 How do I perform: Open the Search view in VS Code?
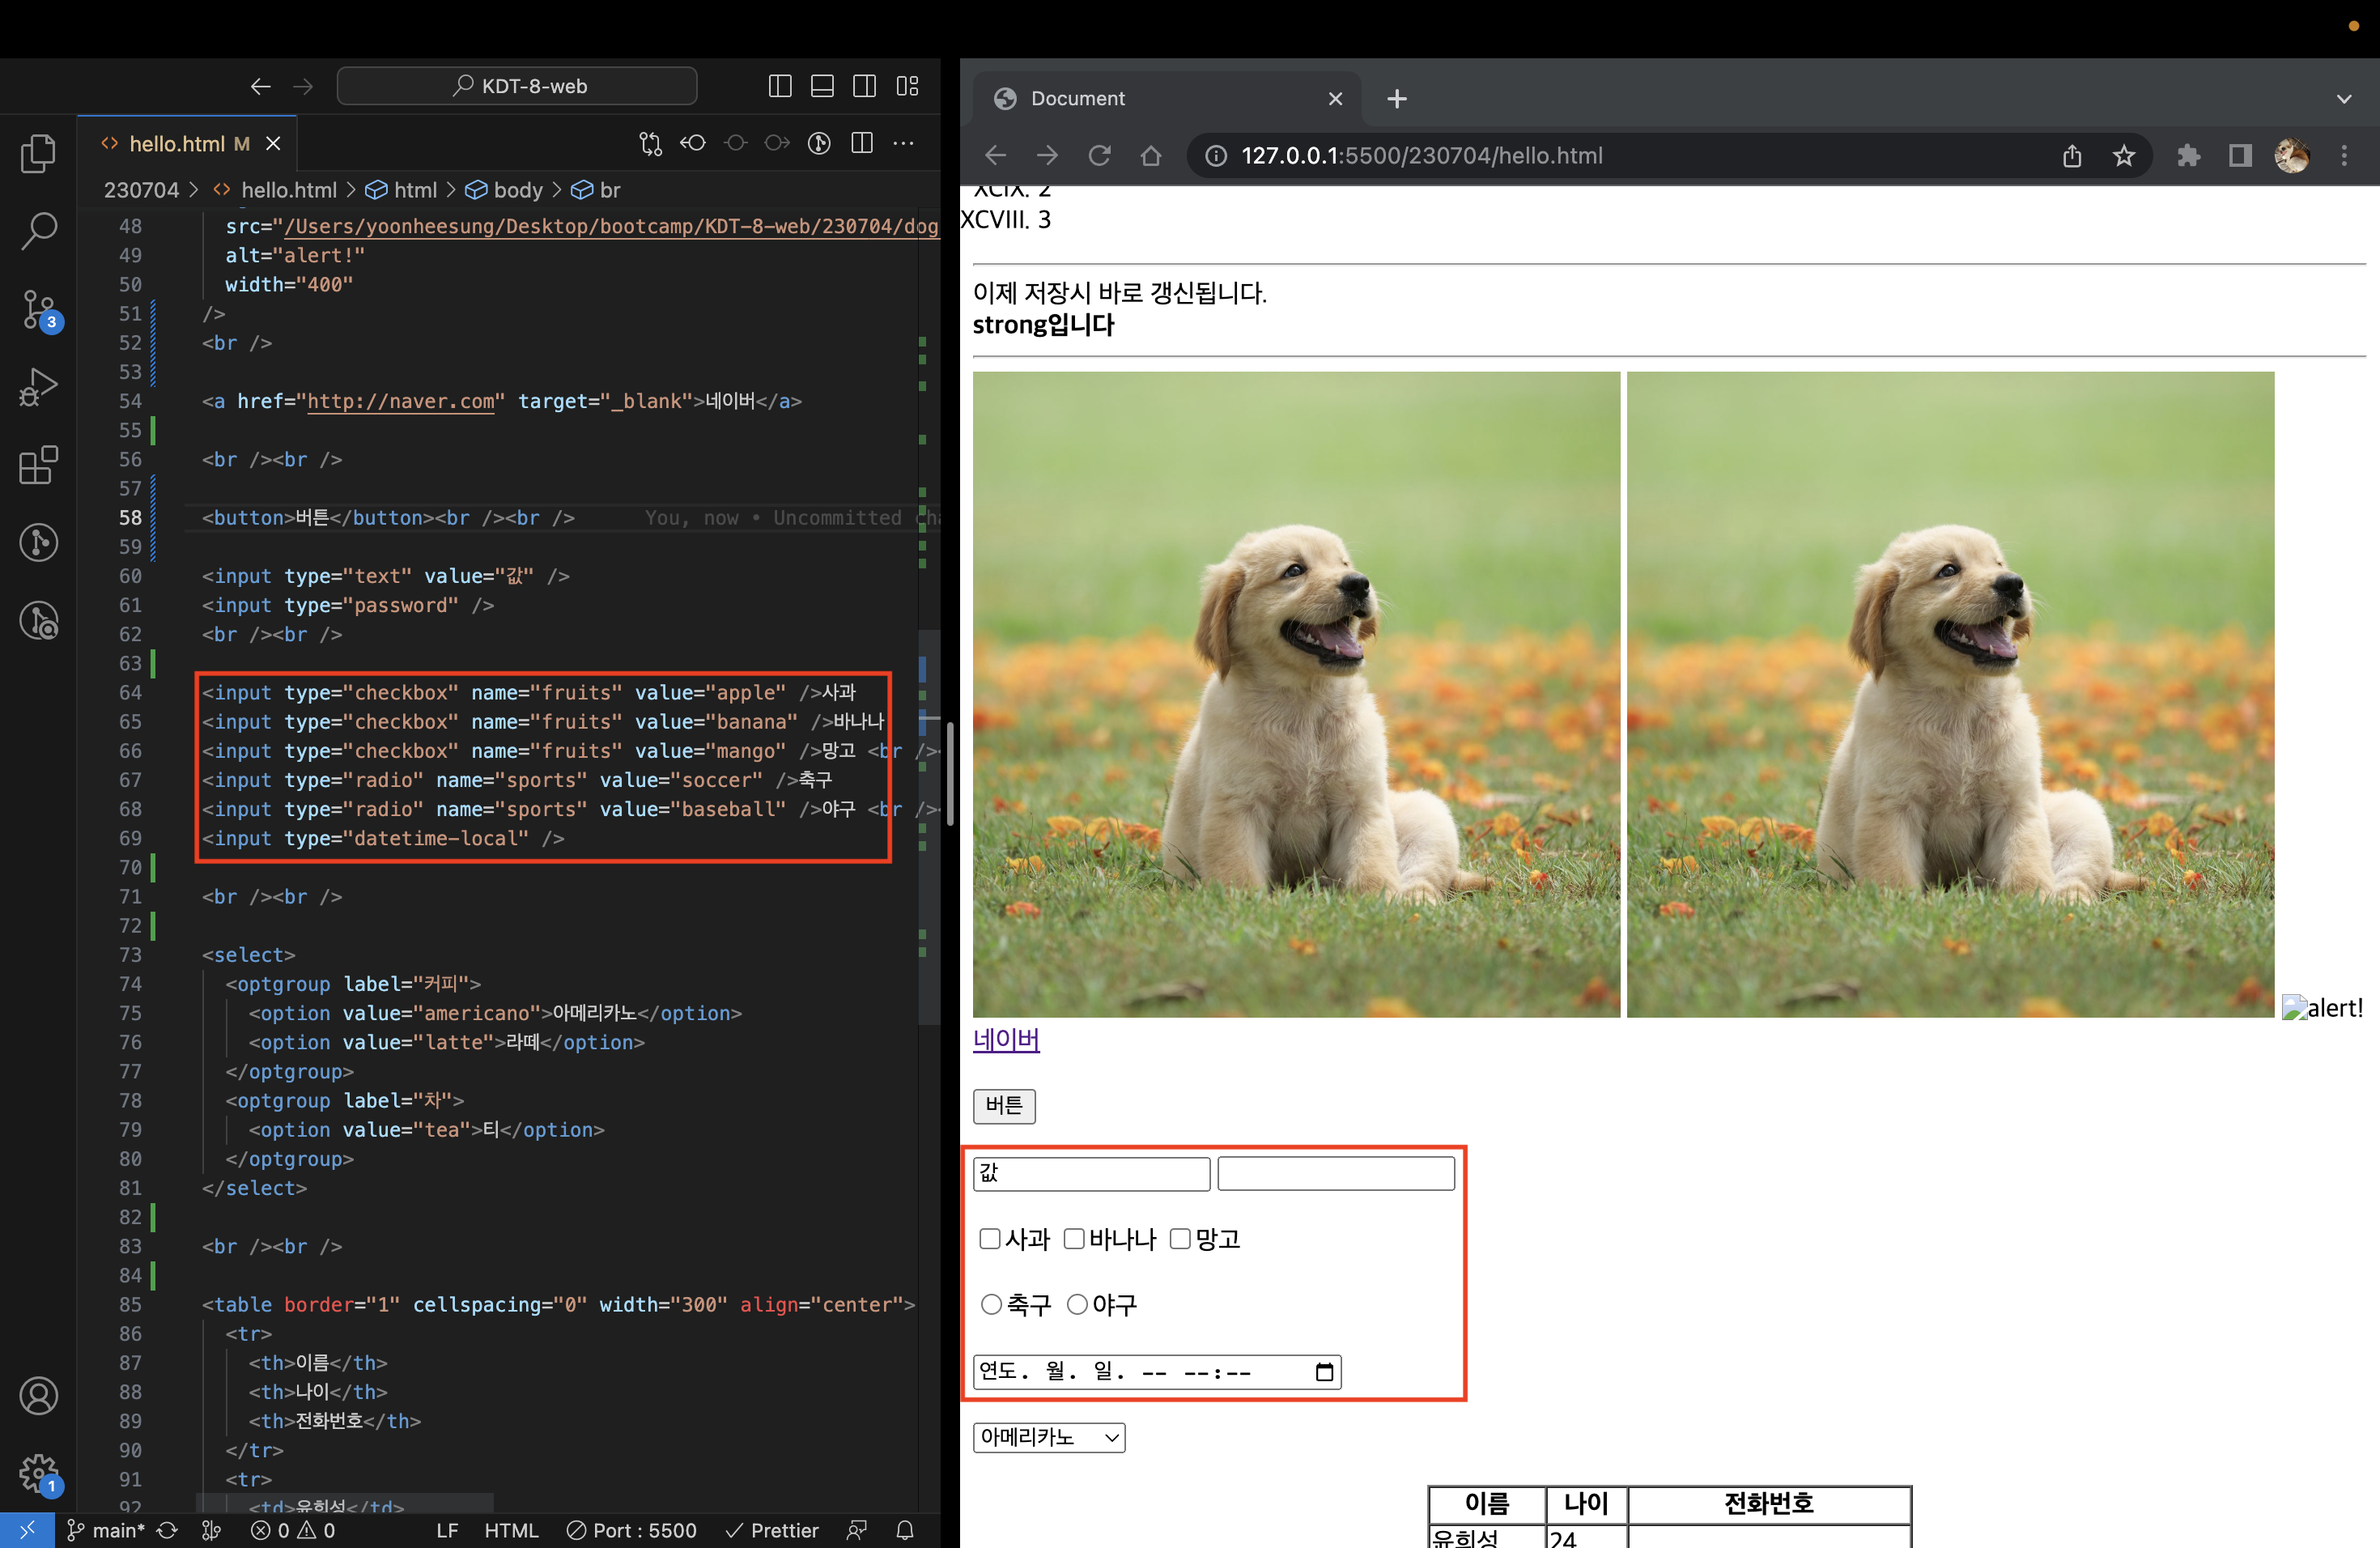[x=38, y=230]
